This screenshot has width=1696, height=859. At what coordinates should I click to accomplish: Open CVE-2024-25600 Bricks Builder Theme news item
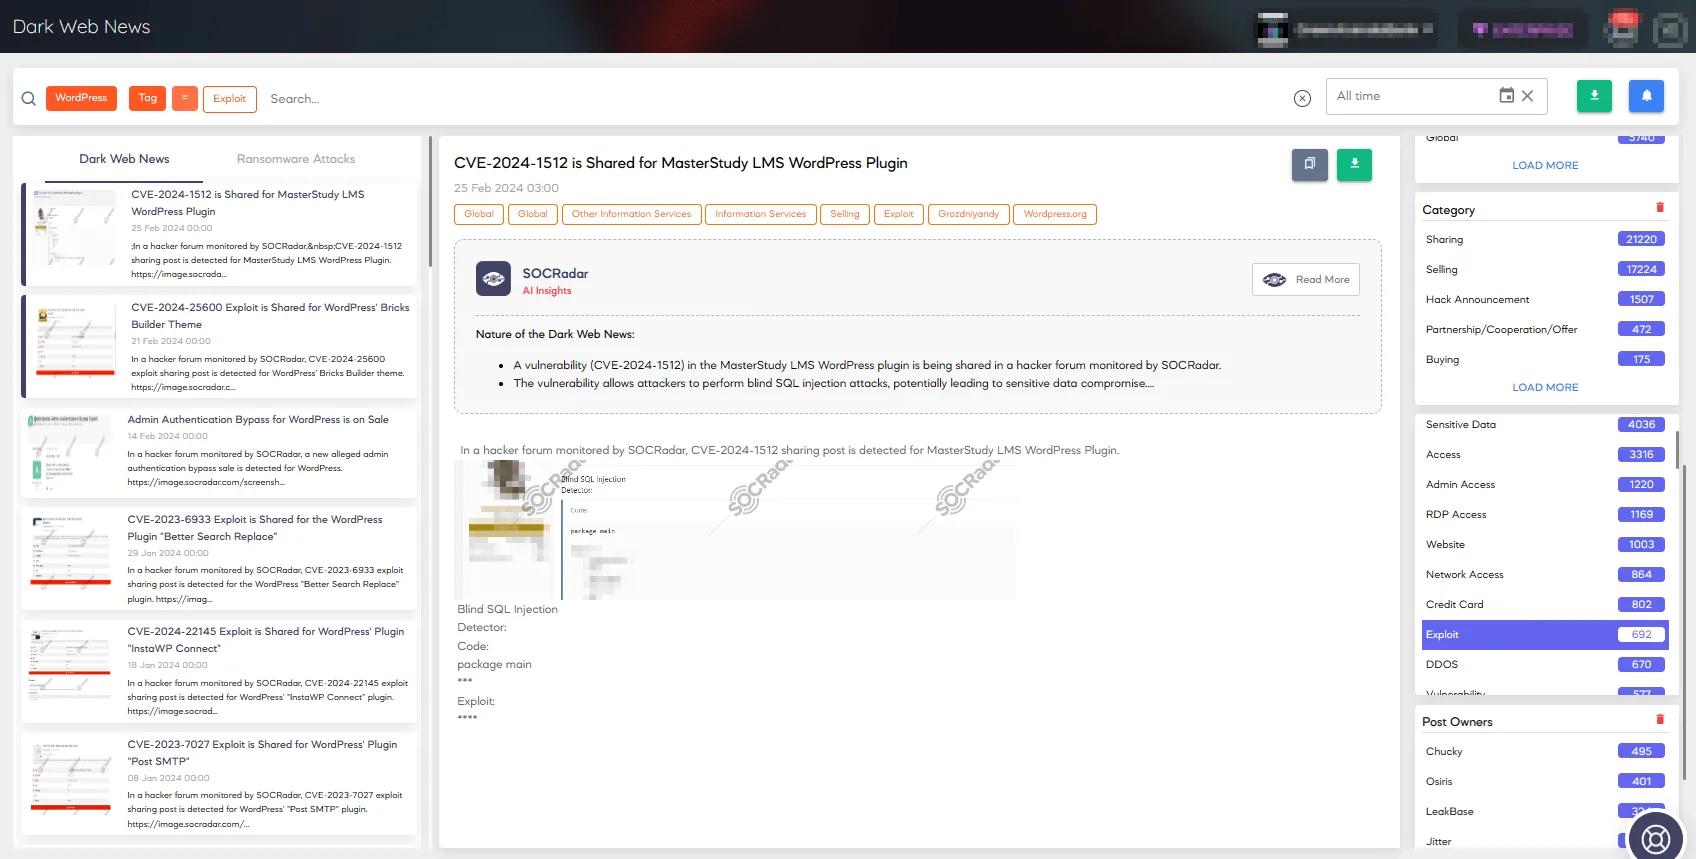tap(219, 346)
